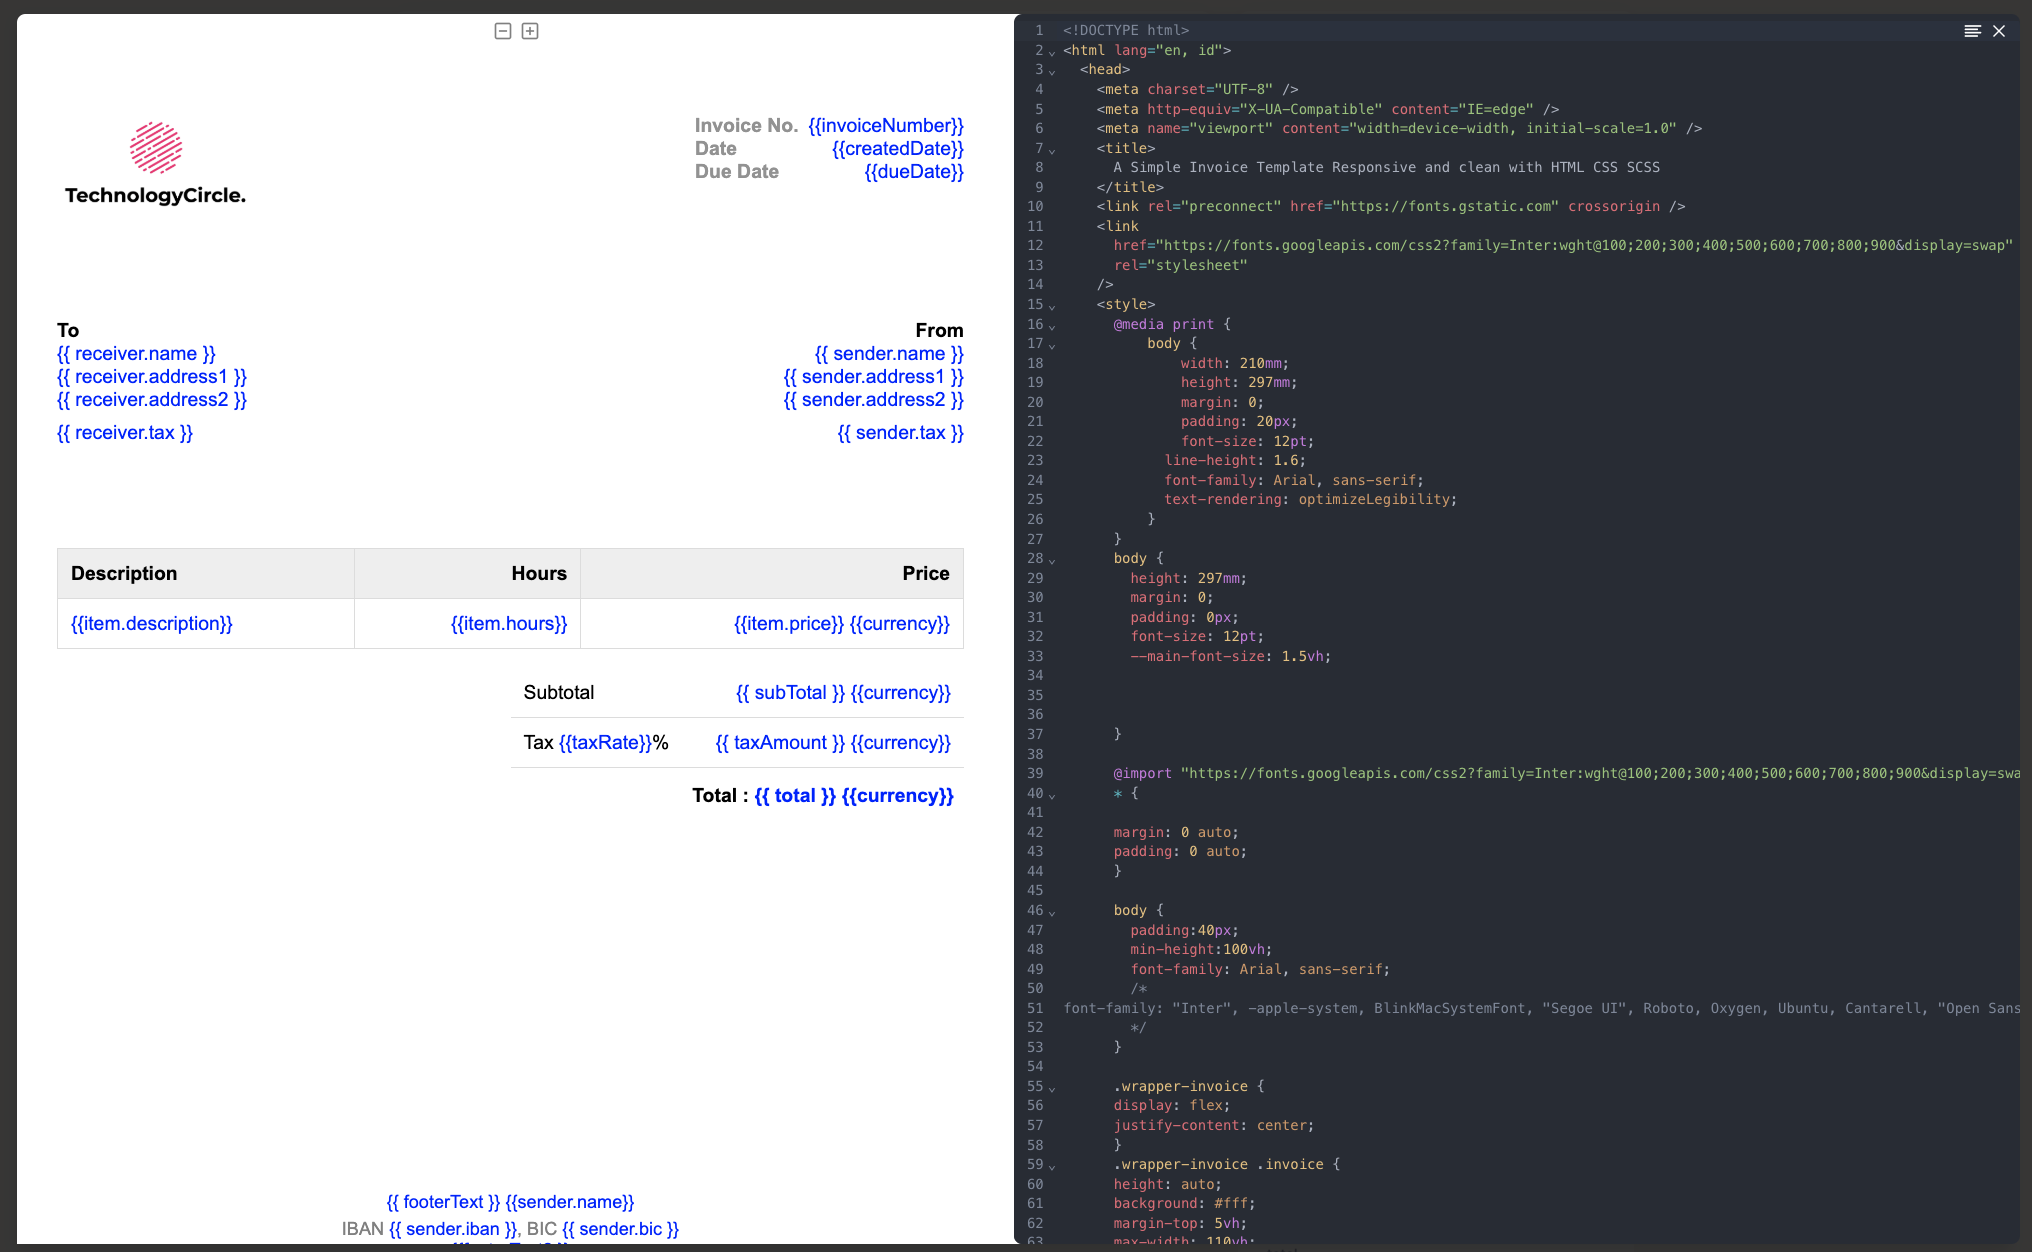Close the code editor panel
This screenshot has width=2032, height=1252.
1999,31
